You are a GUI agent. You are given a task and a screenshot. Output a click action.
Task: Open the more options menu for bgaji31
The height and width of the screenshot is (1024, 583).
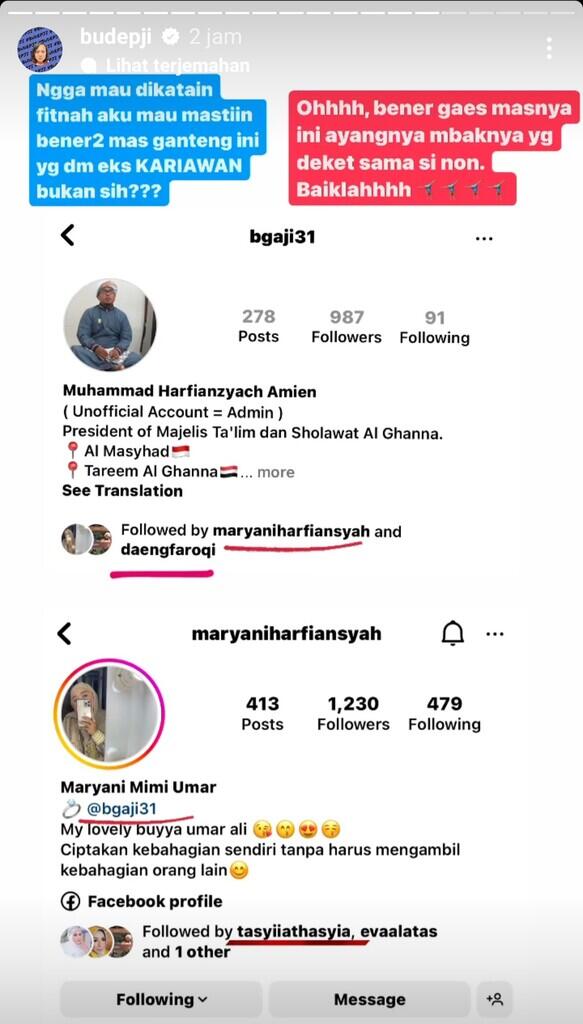484,239
